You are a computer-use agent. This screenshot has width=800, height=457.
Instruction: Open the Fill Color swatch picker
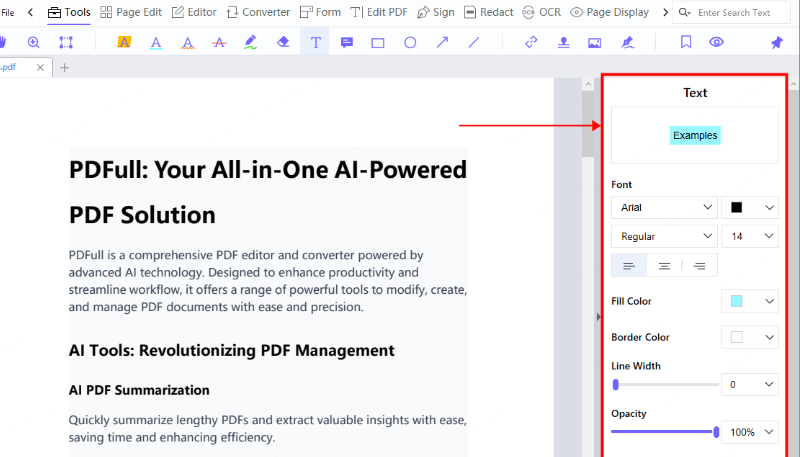pyautogui.click(x=750, y=301)
